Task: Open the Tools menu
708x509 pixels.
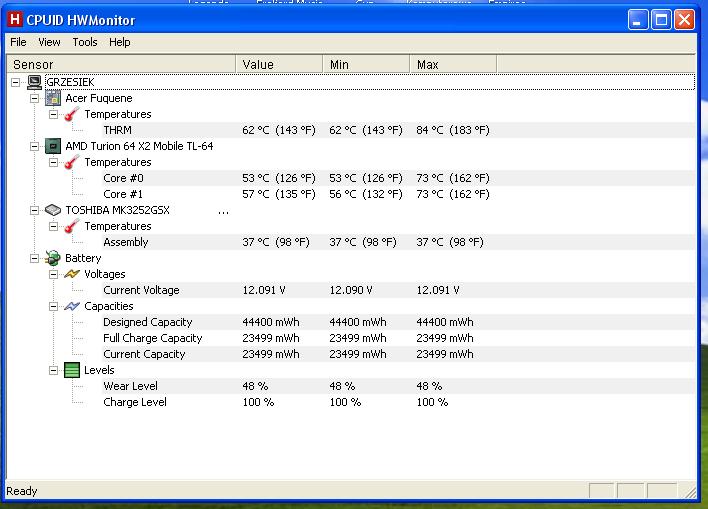Action: [x=85, y=42]
